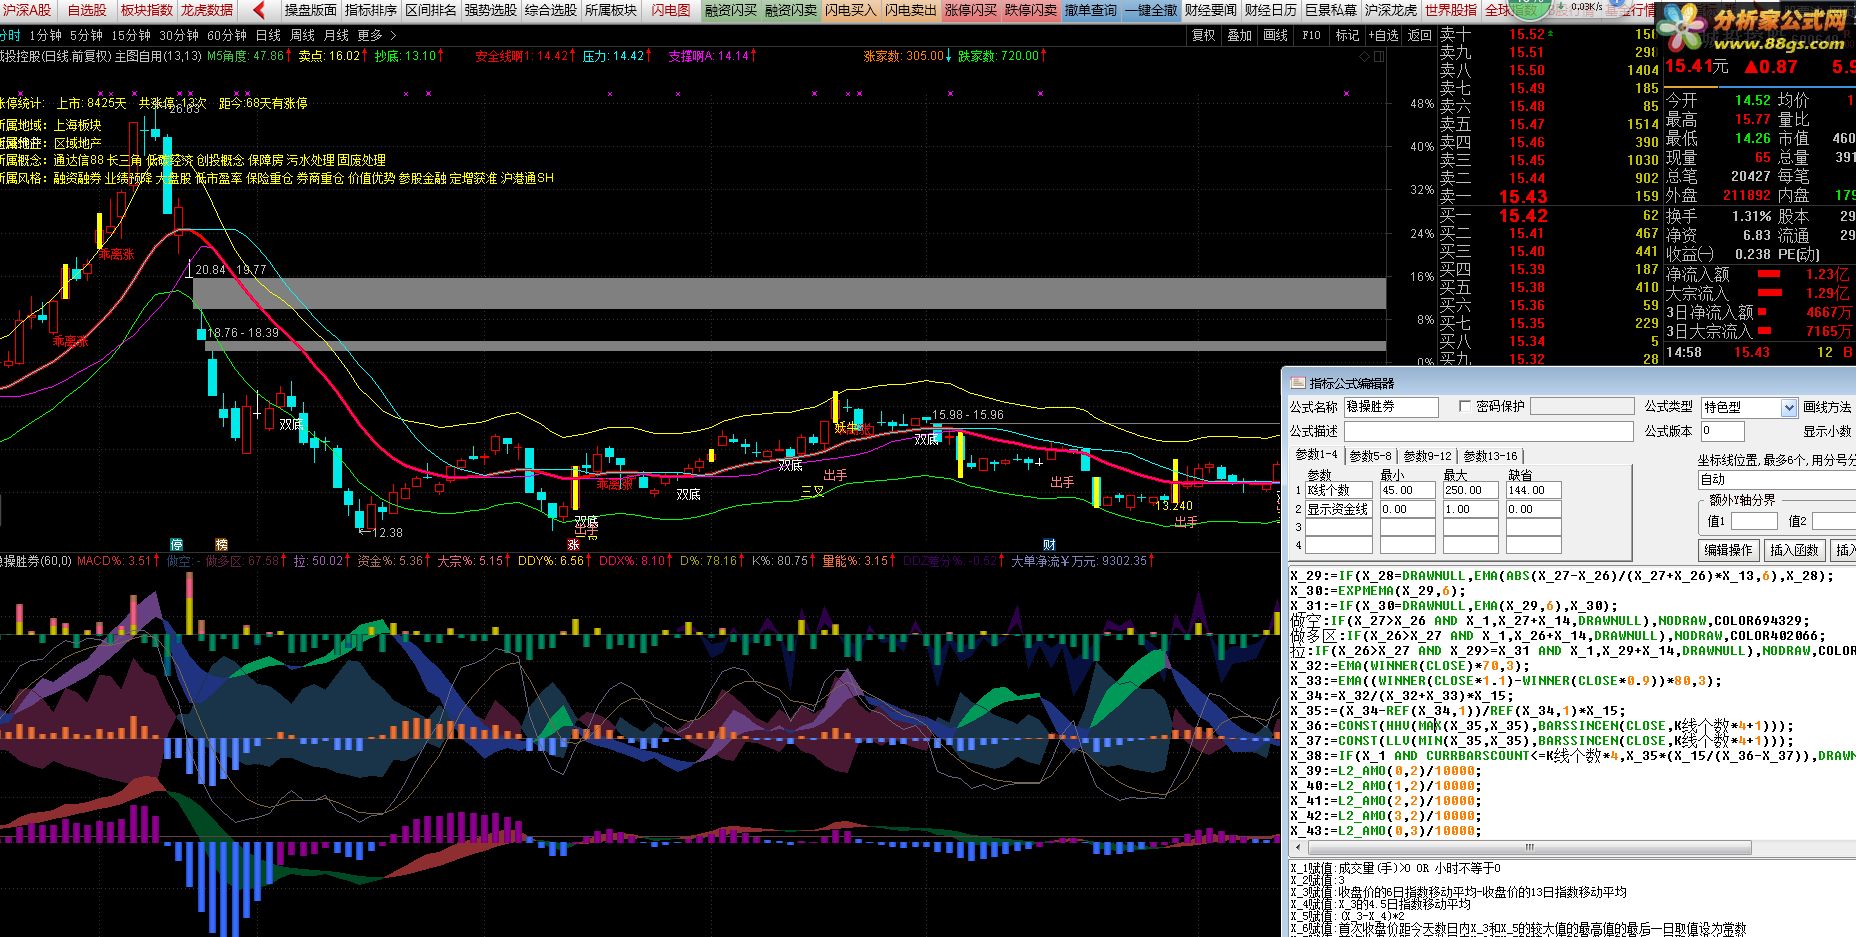The image size is (1856, 937).
Task: Click the 榜 marker under the main chart
Action: [222, 545]
